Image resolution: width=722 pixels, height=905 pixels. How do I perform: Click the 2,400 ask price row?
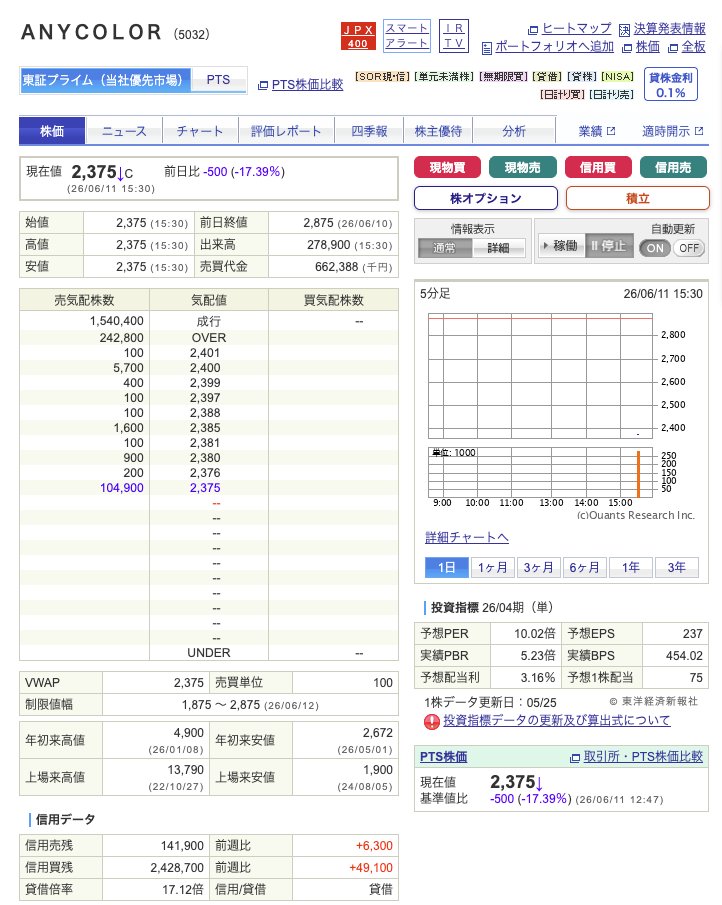coord(209,368)
